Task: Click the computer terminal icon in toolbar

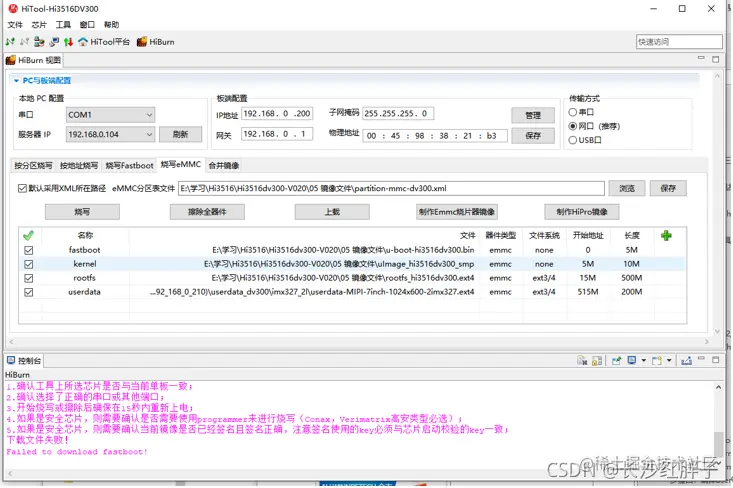Action: pyautogui.click(x=54, y=42)
